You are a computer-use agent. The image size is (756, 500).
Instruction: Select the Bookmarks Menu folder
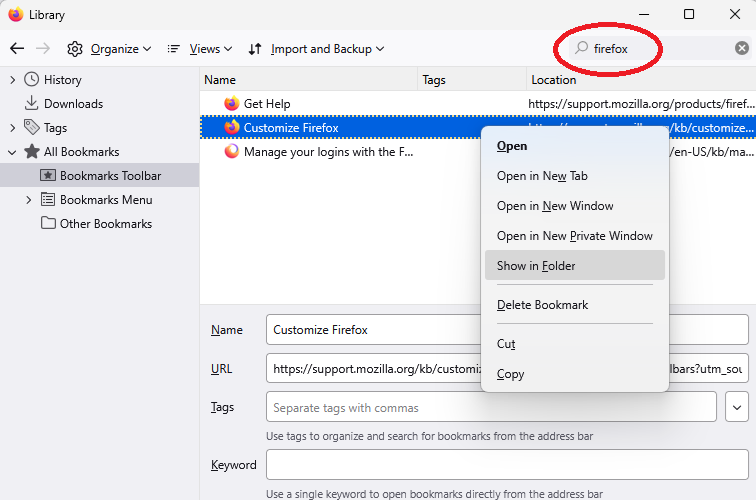106,200
